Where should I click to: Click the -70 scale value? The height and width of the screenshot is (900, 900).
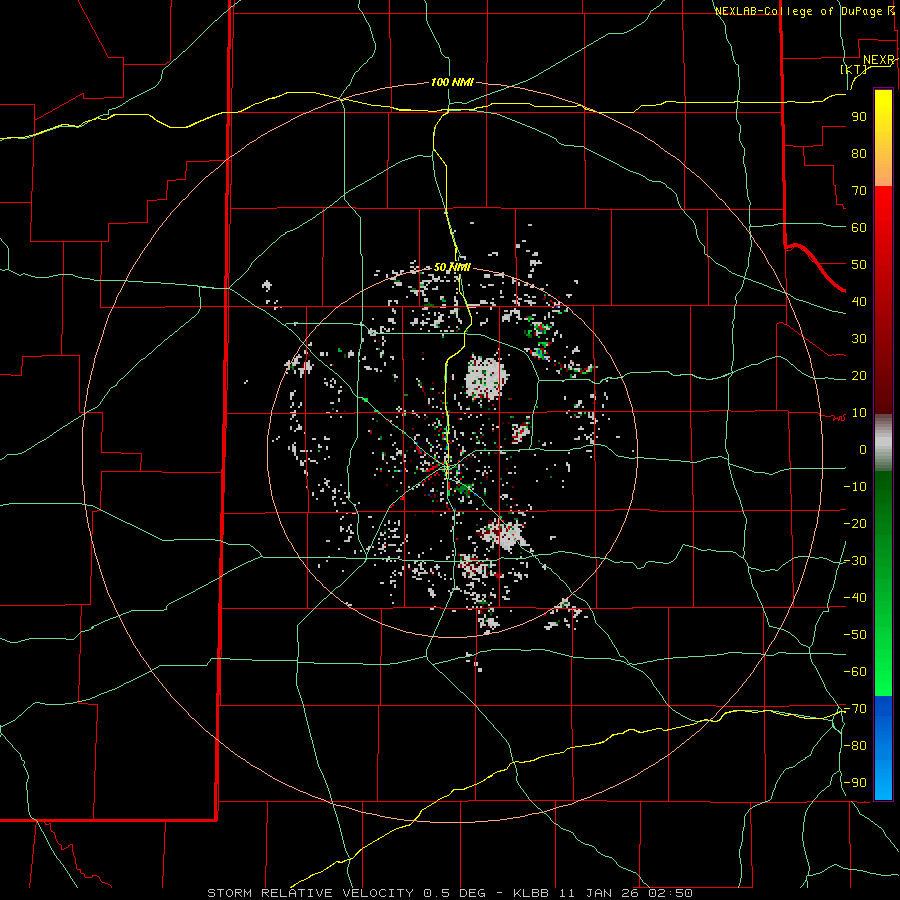[x=855, y=709]
